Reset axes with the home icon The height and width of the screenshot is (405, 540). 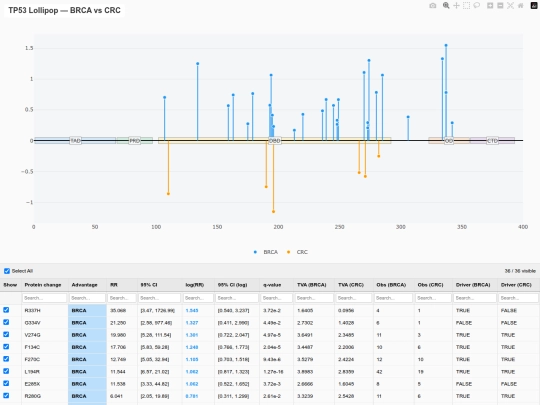pyautogui.click(x=521, y=6)
